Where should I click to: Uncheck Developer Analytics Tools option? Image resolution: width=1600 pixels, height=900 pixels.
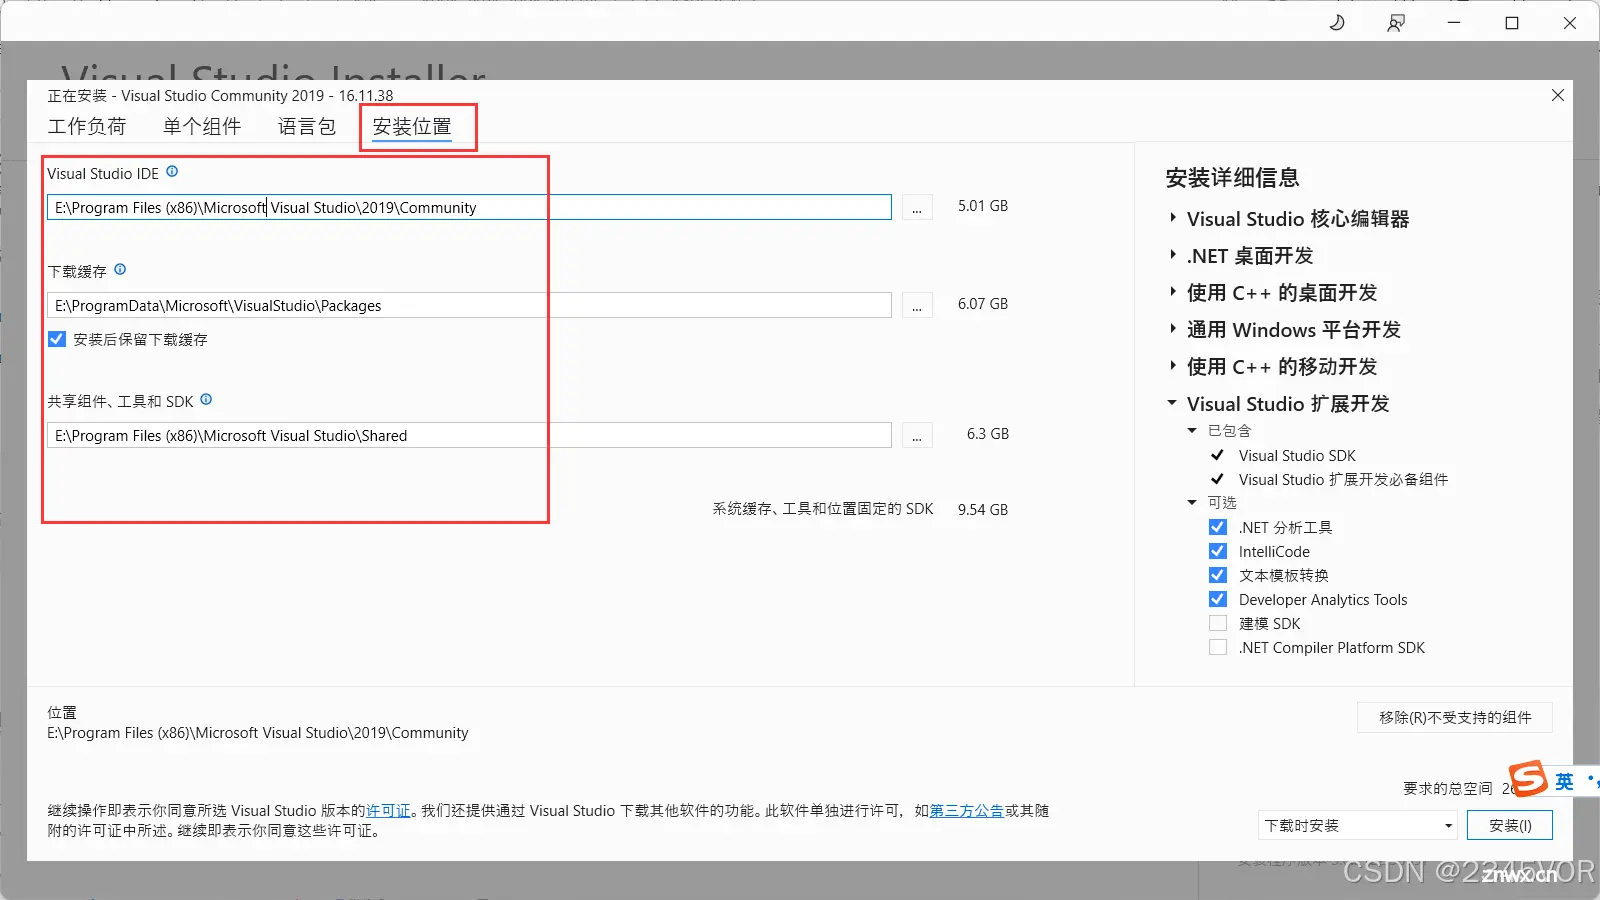[x=1217, y=599]
